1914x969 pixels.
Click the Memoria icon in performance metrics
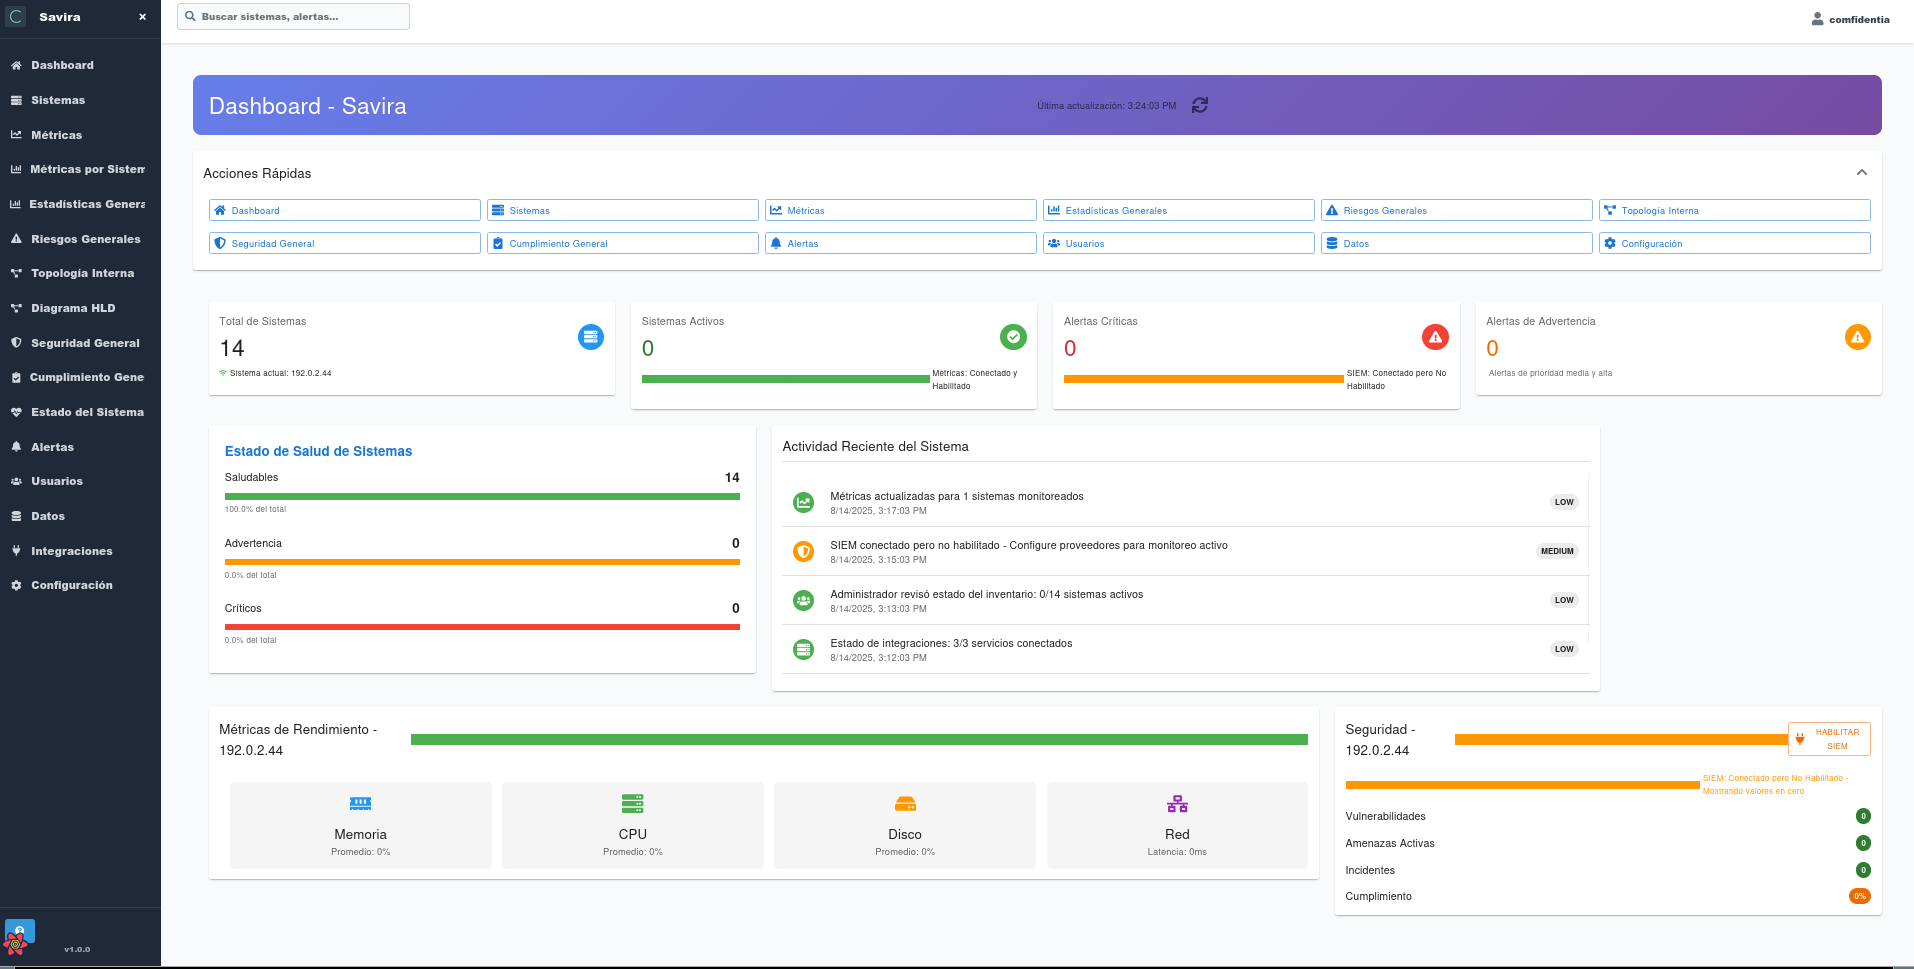(x=360, y=803)
